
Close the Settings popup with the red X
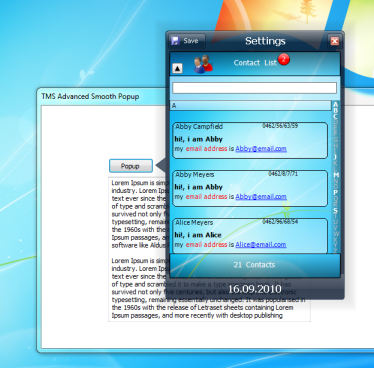(x=334, y=41)
